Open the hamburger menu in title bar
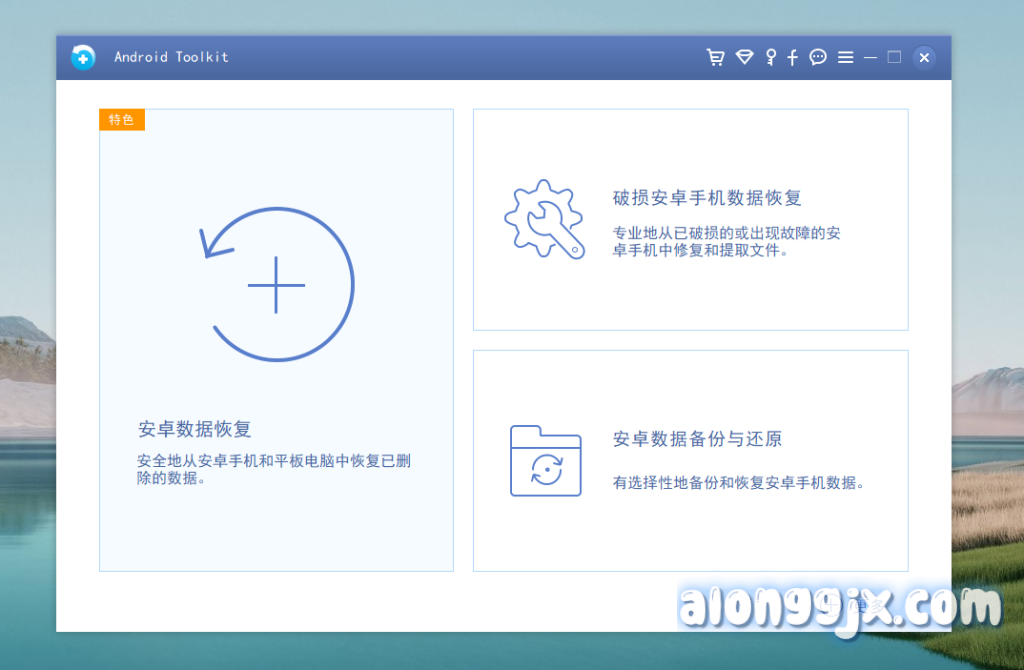1024x670 pixels. (846, 58)
